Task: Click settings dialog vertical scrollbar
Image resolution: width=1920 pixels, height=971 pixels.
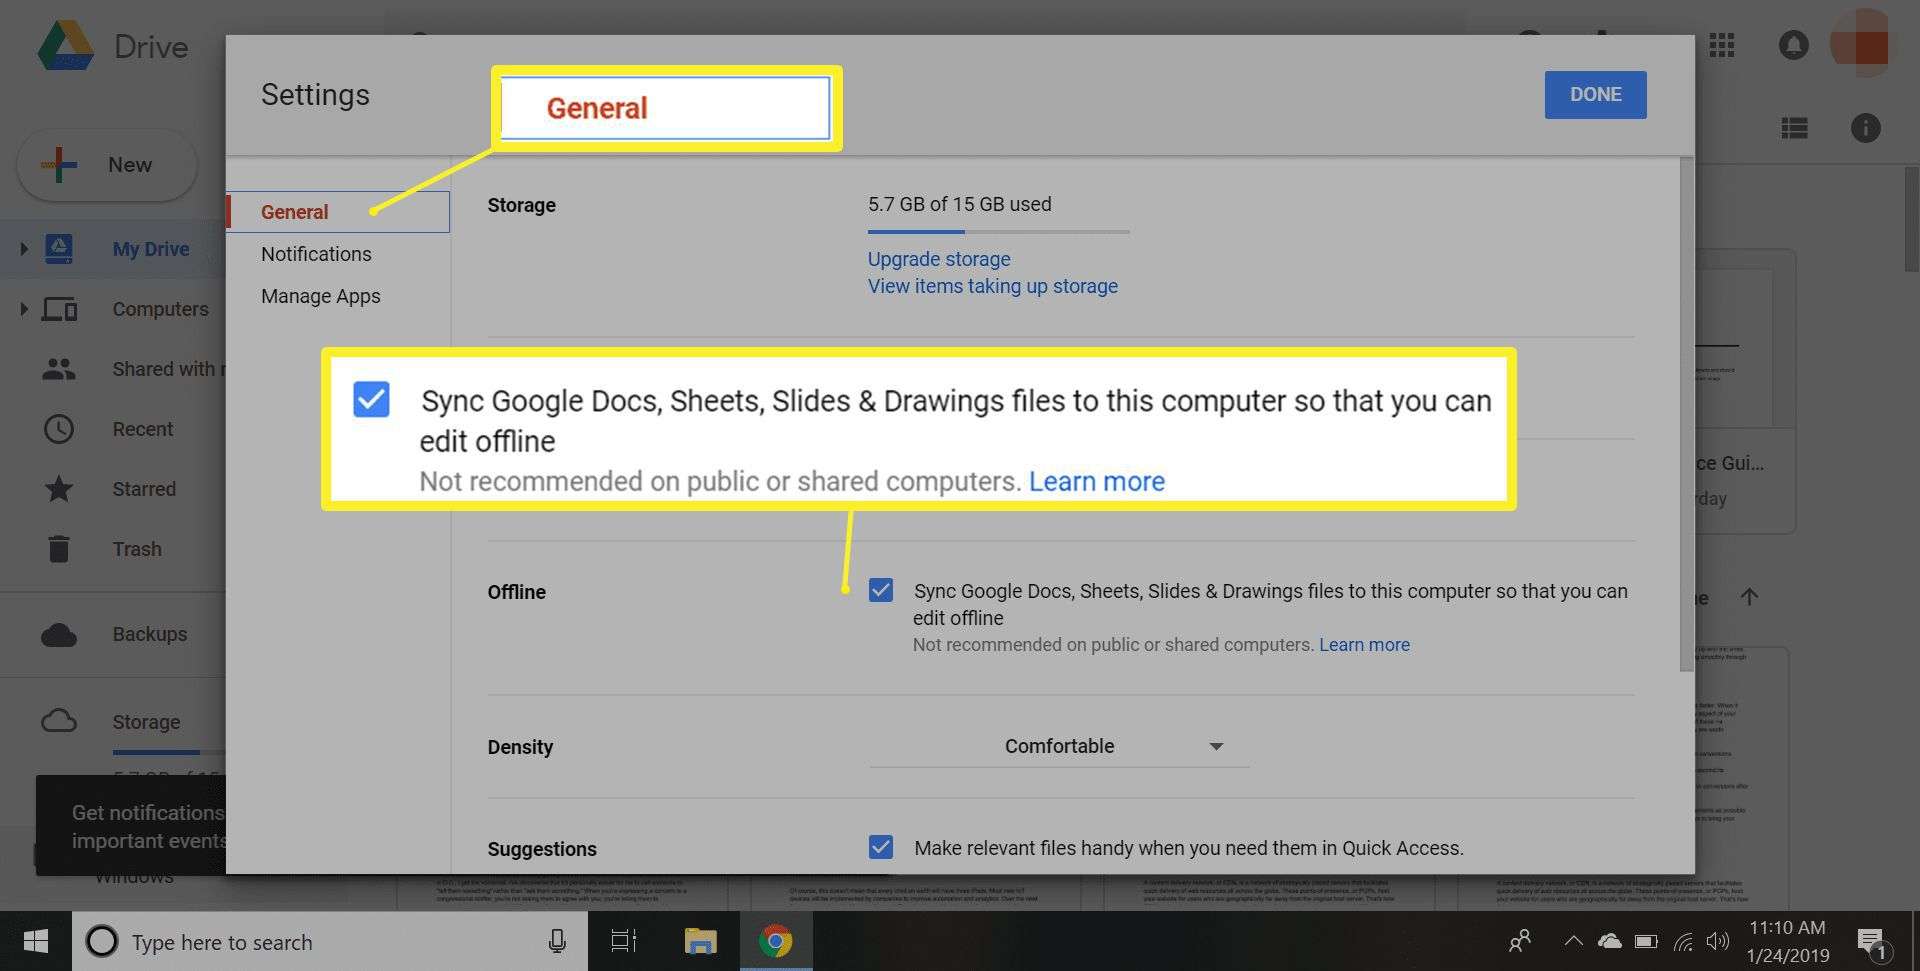Action: 1687,414
